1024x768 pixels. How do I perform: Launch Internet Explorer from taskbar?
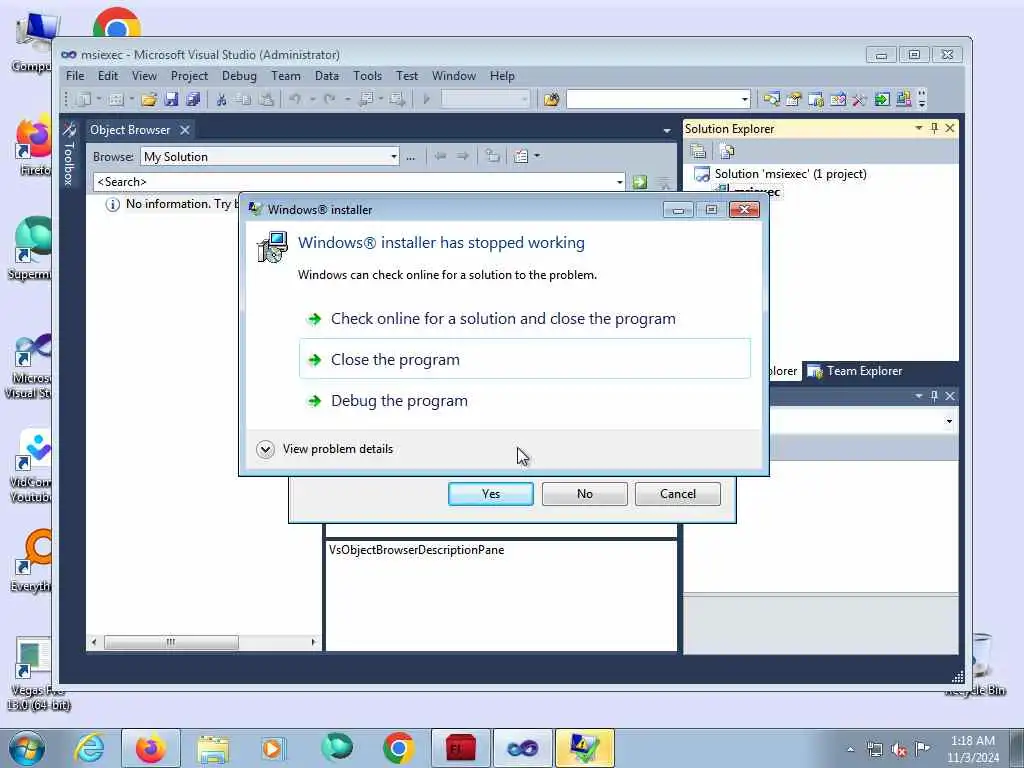click(89, 748)
